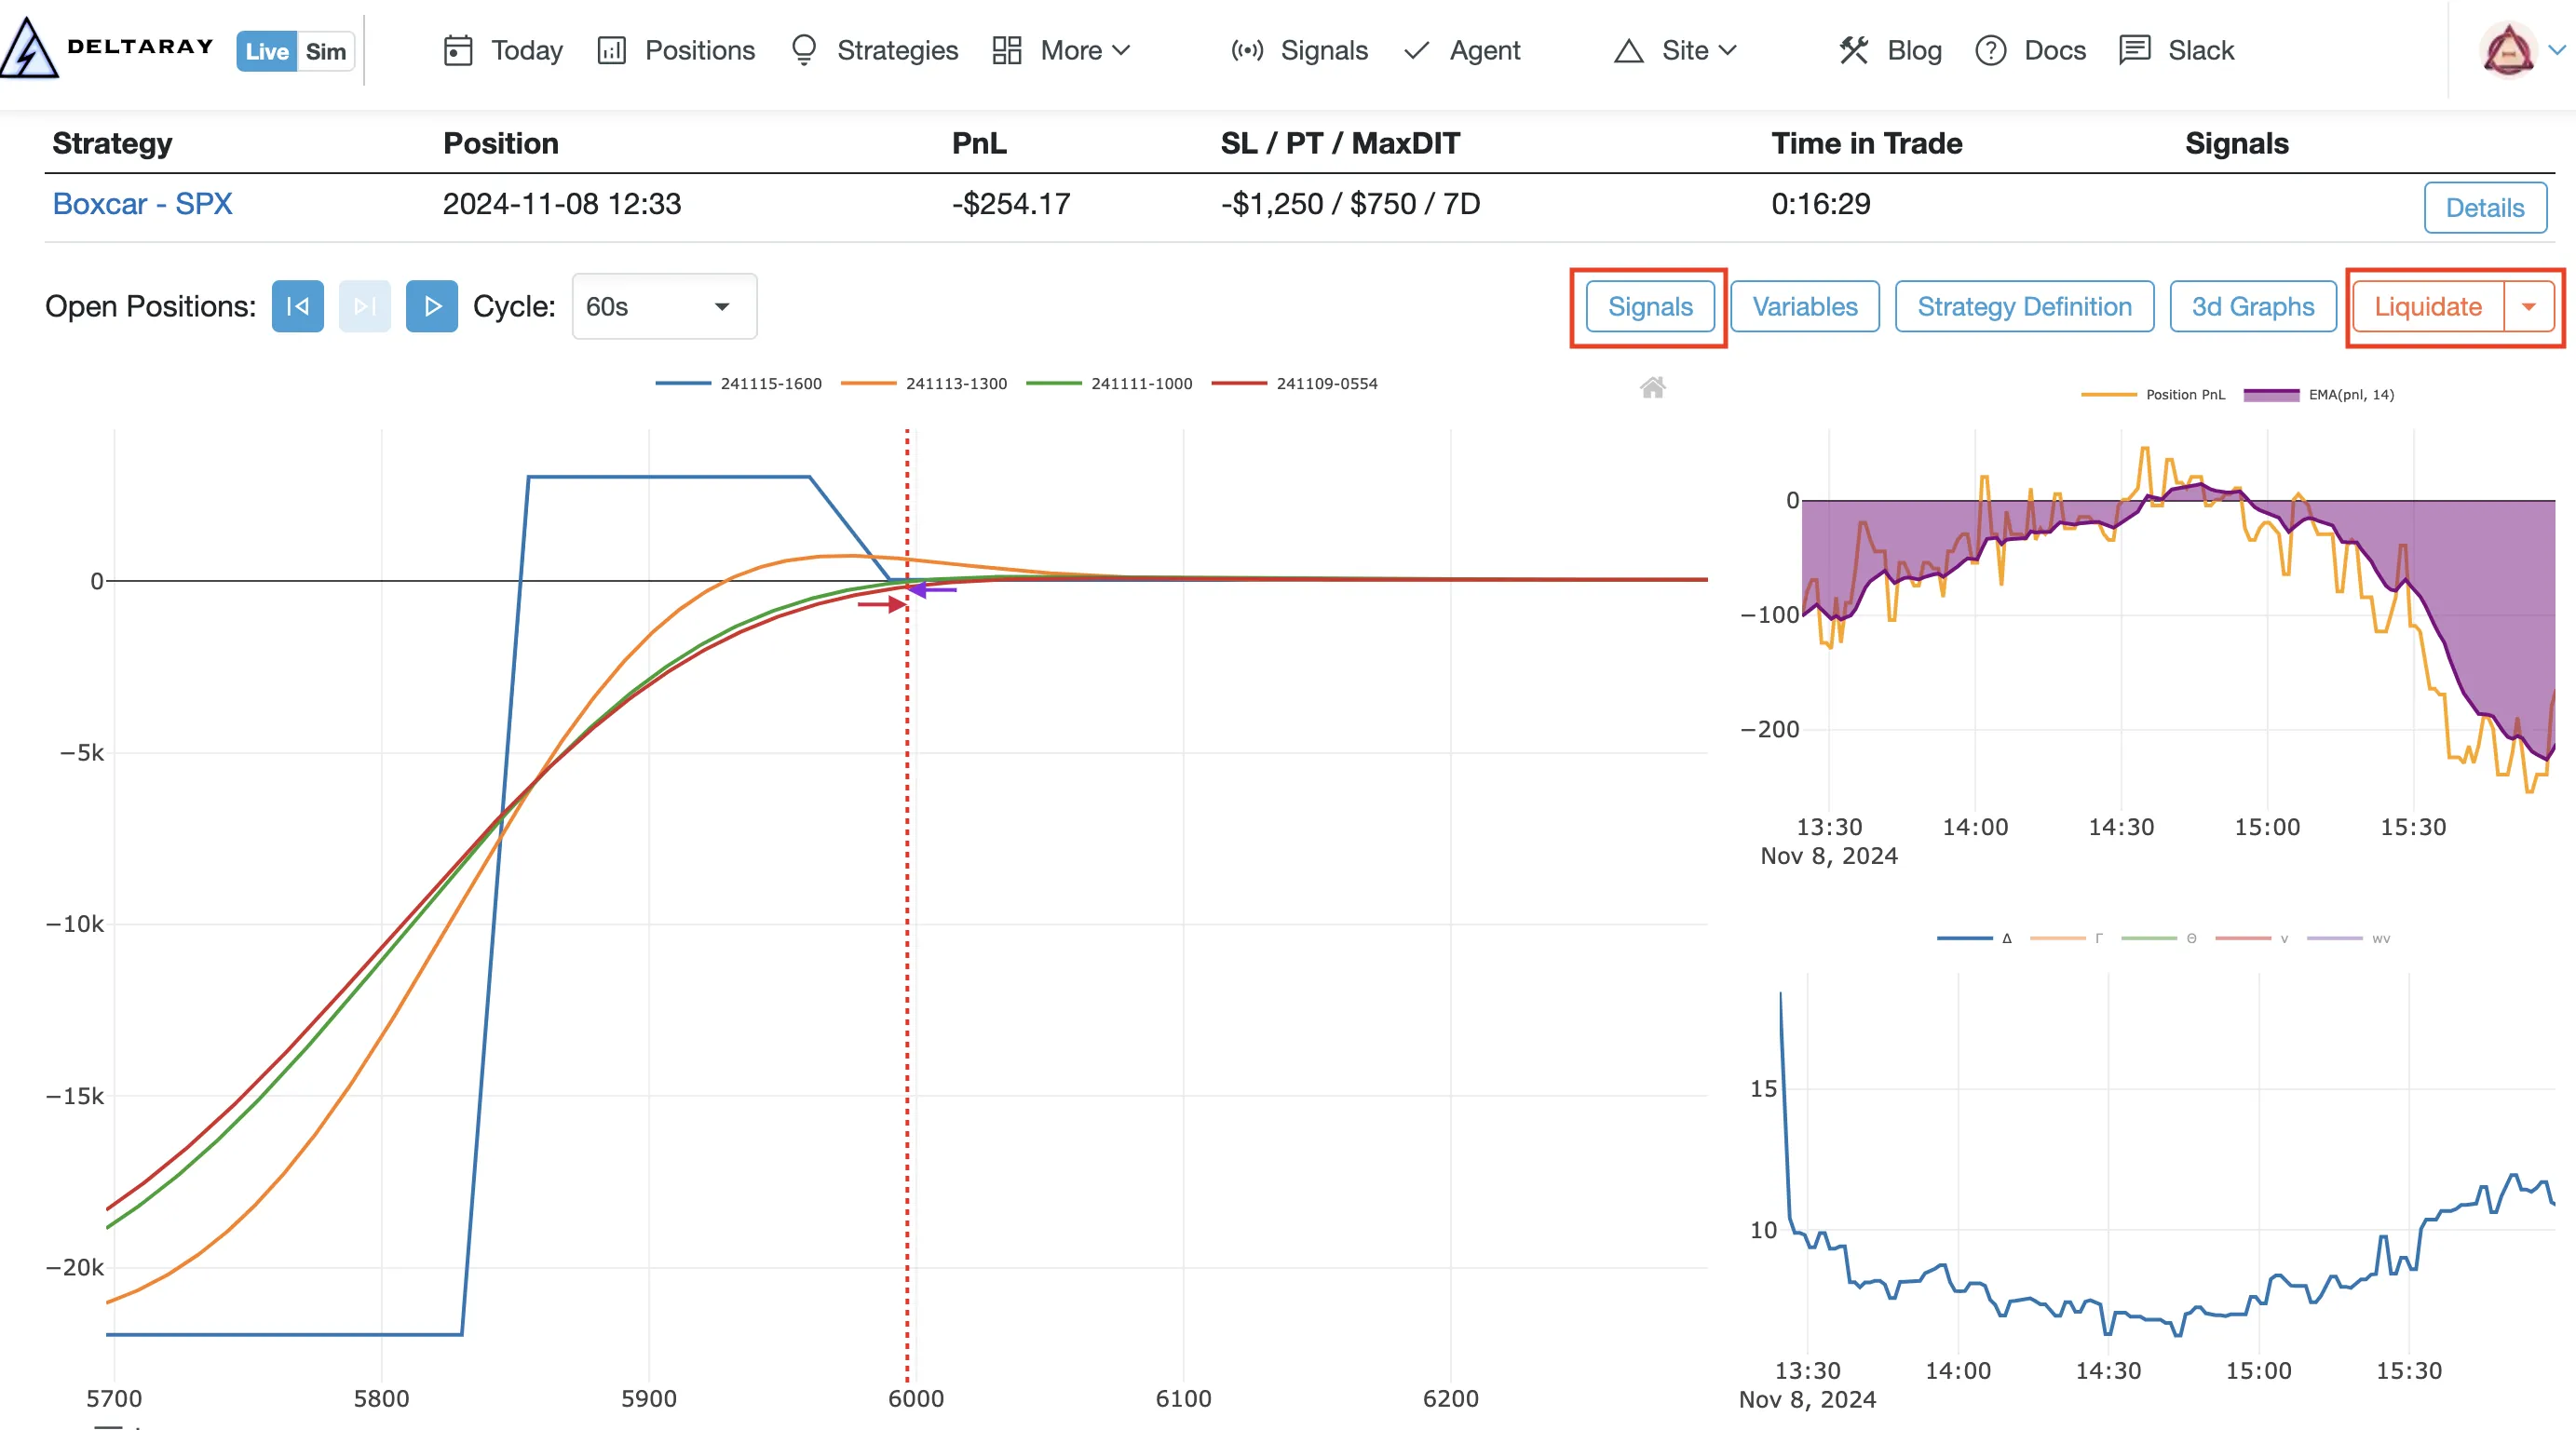Screen dimensions: 2576x1430
Task: Go to the Positions page
Action: pyautogui.click(x=676, y=50)
